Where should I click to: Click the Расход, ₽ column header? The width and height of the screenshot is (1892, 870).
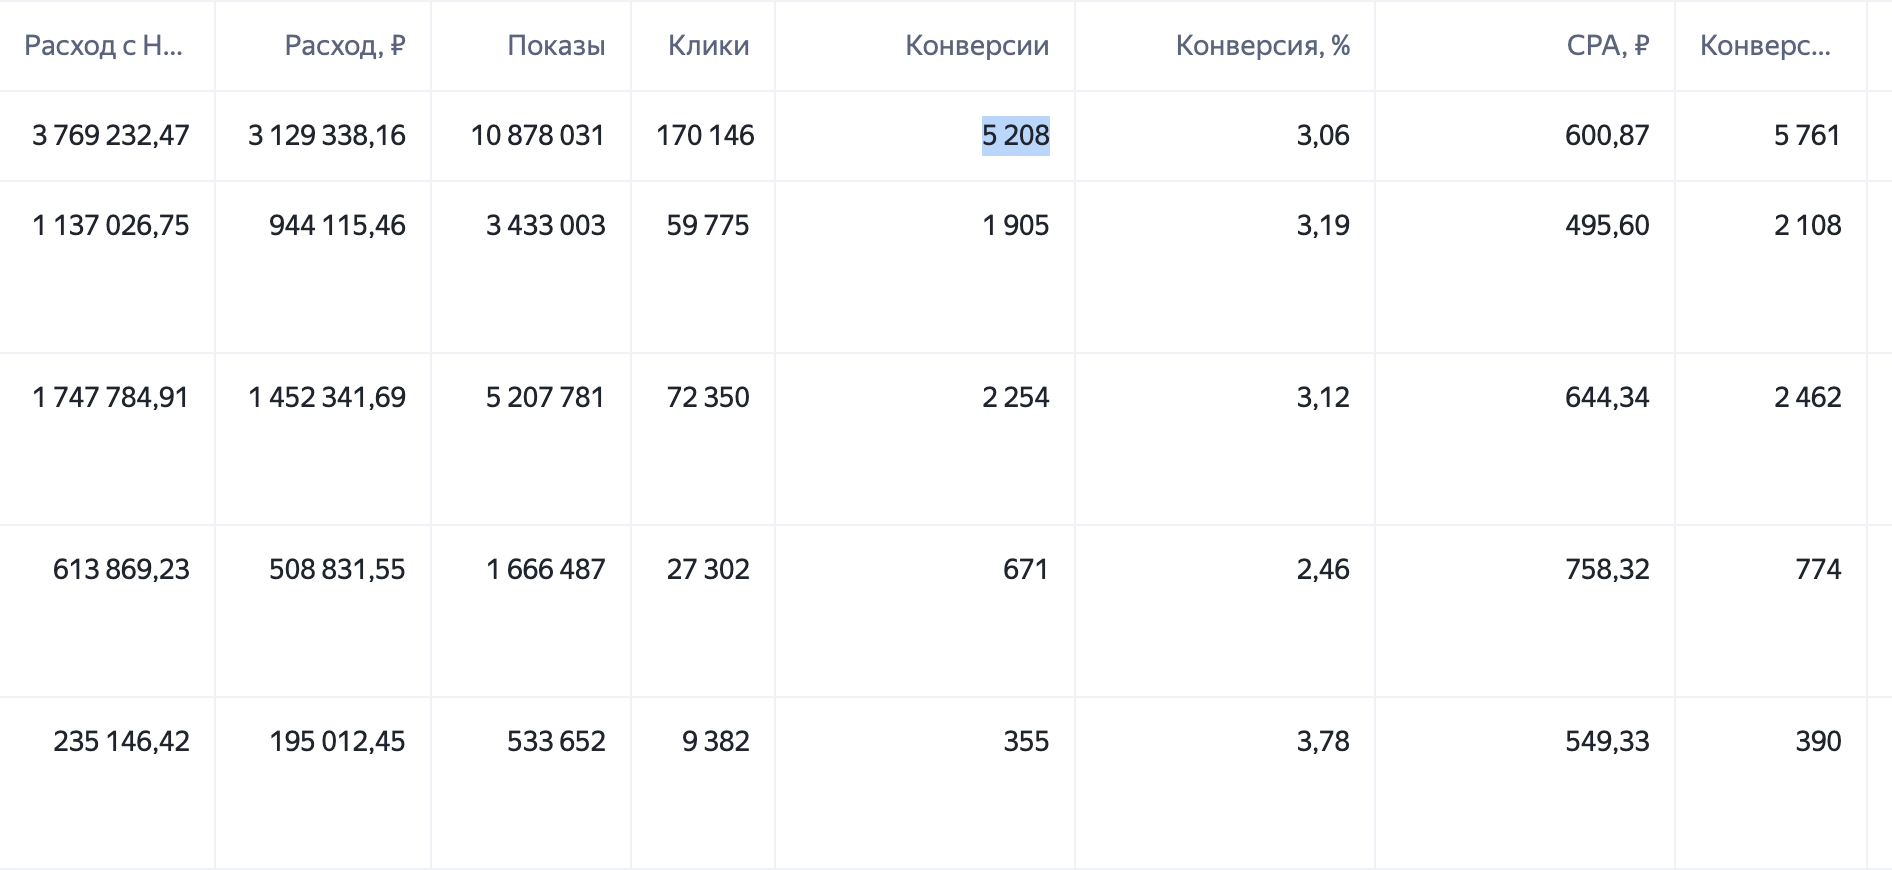tap(344, 46)
